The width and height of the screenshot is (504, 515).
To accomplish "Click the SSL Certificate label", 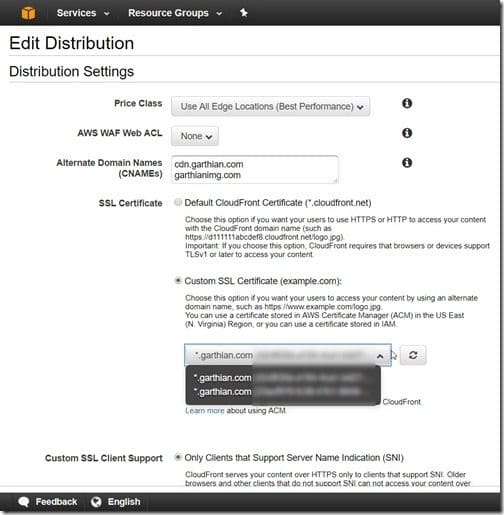I will coord(130,203).
